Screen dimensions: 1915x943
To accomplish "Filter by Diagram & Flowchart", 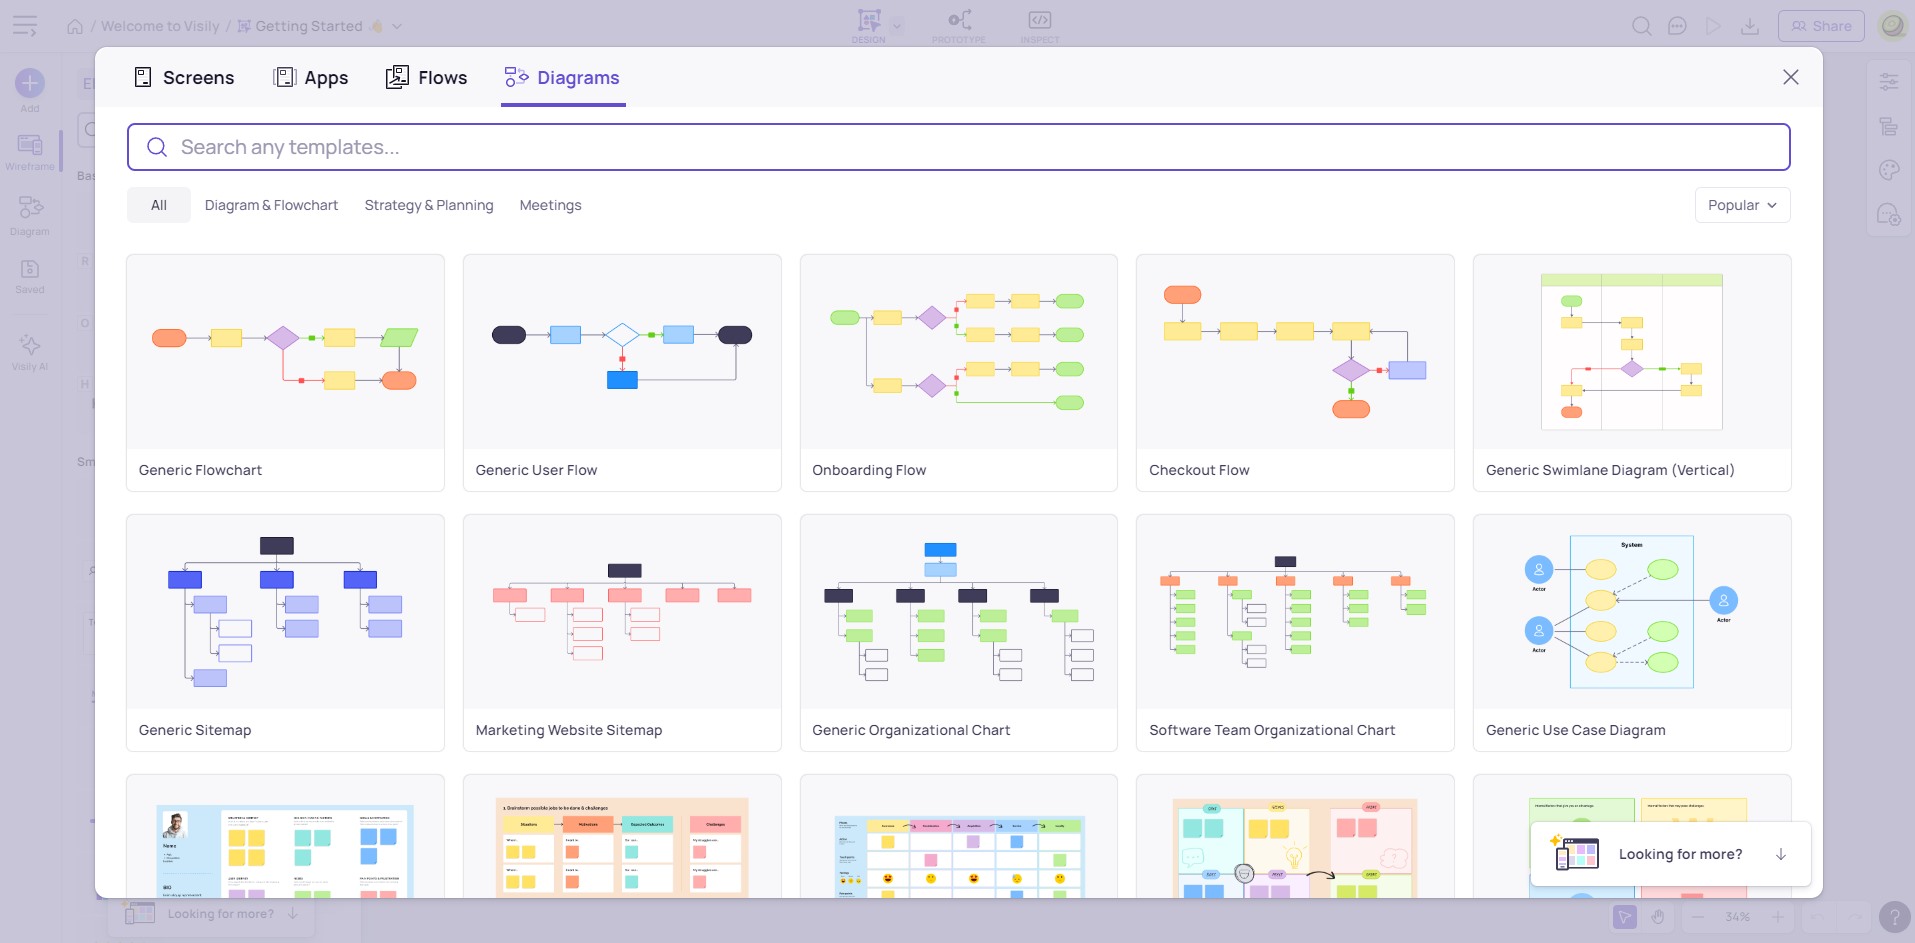I will click(272, 205).
